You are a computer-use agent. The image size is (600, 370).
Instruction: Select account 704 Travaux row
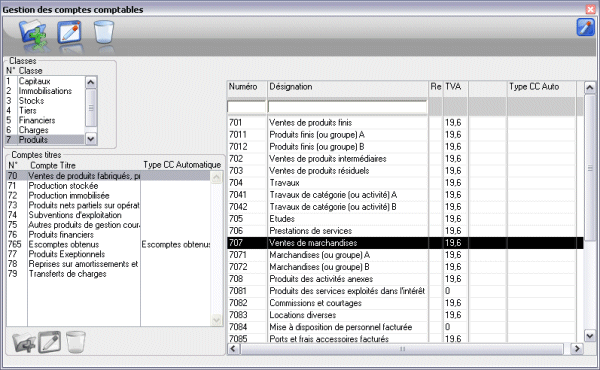(405, 183)
